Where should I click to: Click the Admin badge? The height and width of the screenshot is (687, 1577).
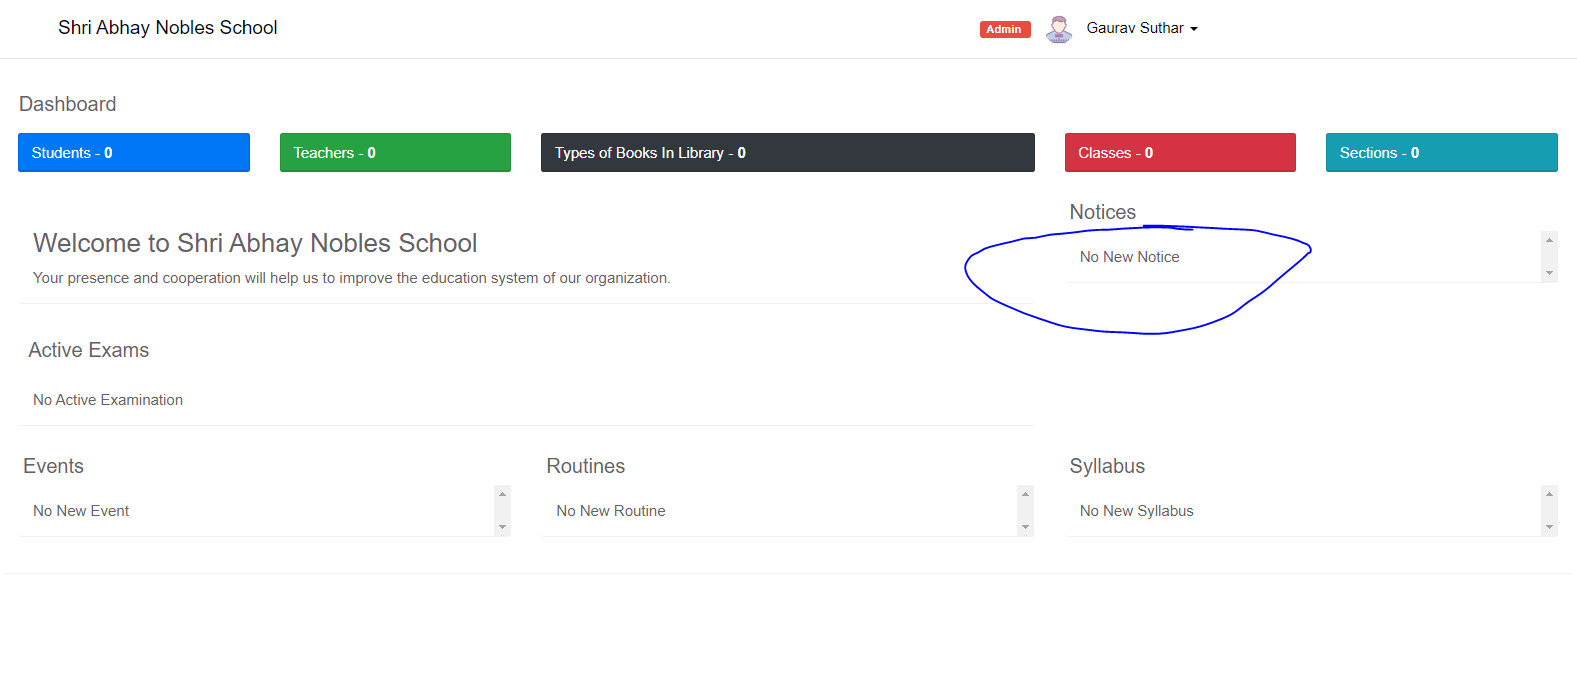pyautogui.click(x=1005, y=29)
